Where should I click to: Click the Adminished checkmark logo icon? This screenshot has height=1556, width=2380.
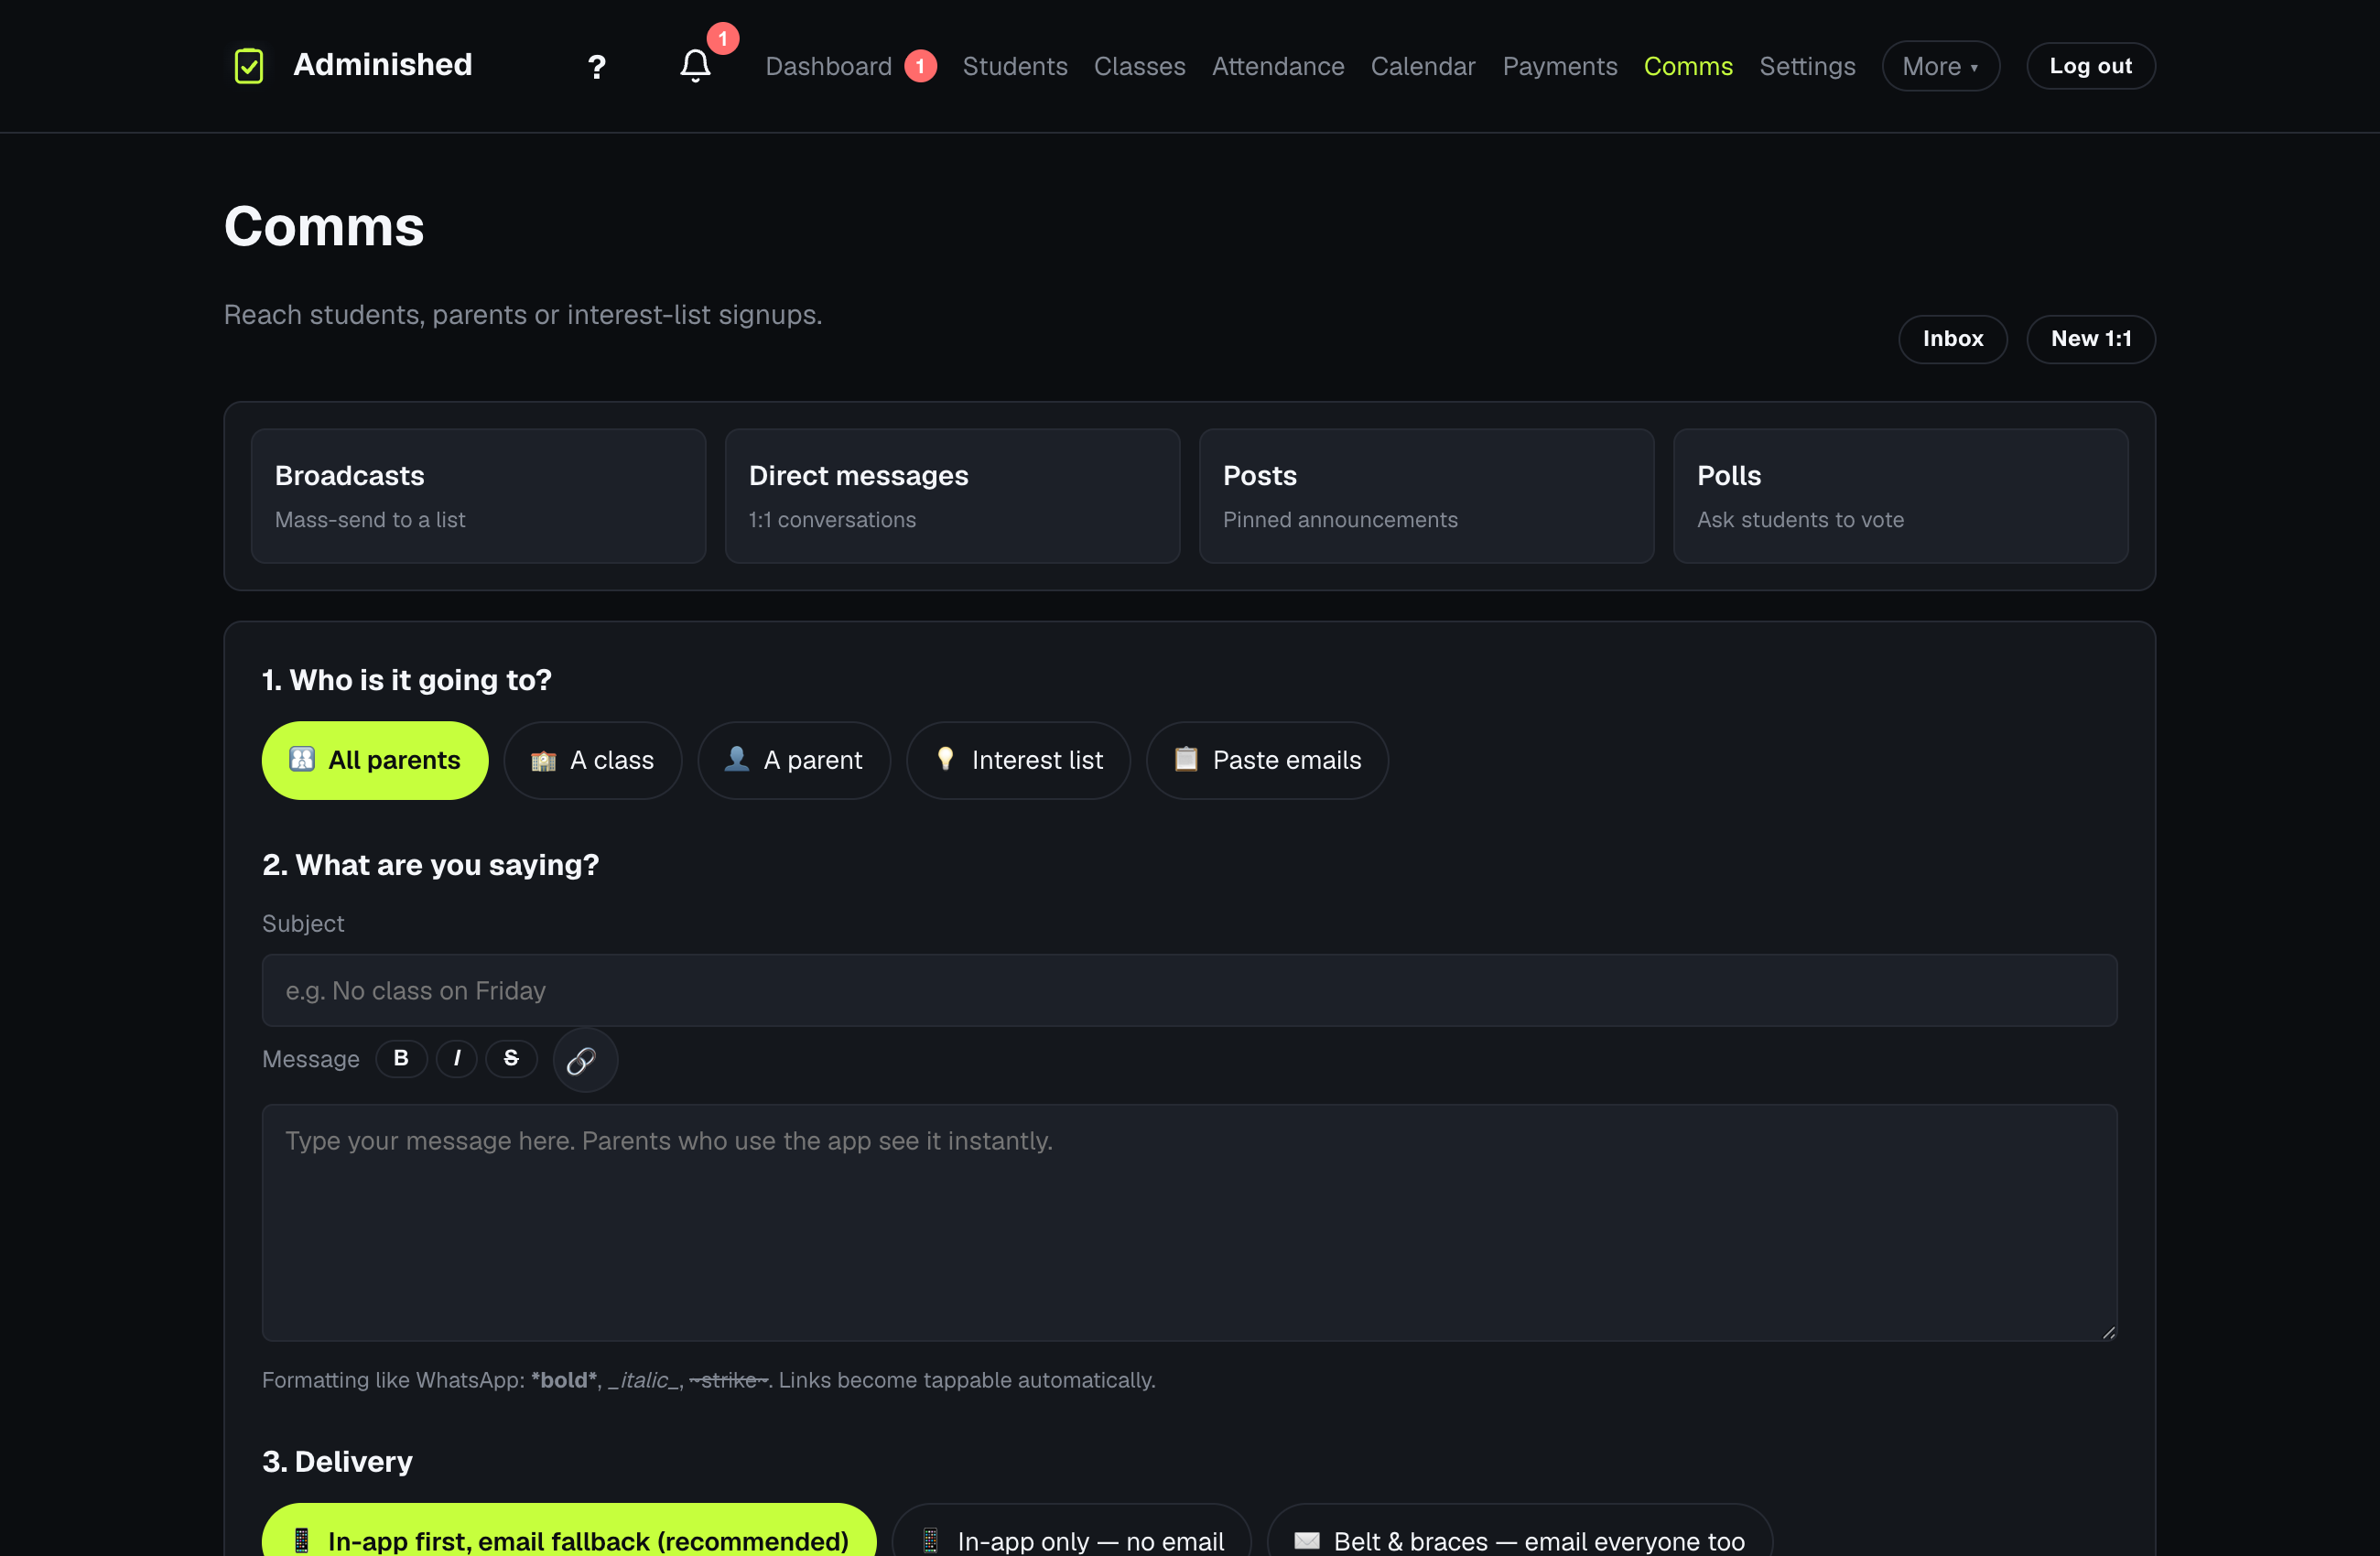tap(249, 66)
